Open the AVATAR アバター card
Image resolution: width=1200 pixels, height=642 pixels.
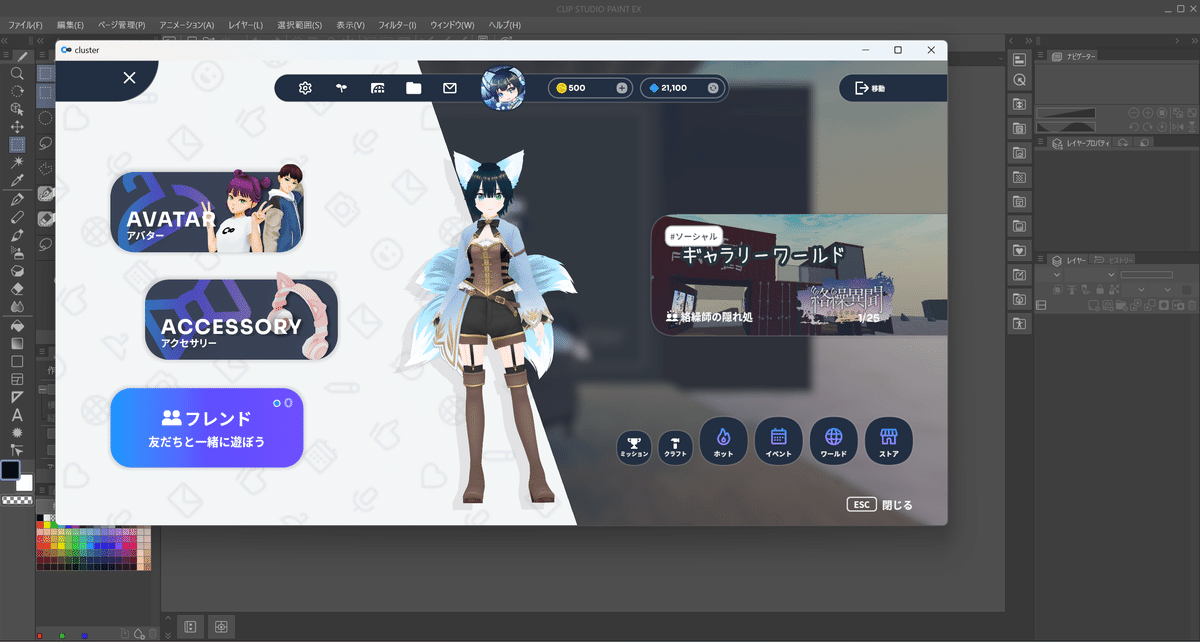pos(207,211)
